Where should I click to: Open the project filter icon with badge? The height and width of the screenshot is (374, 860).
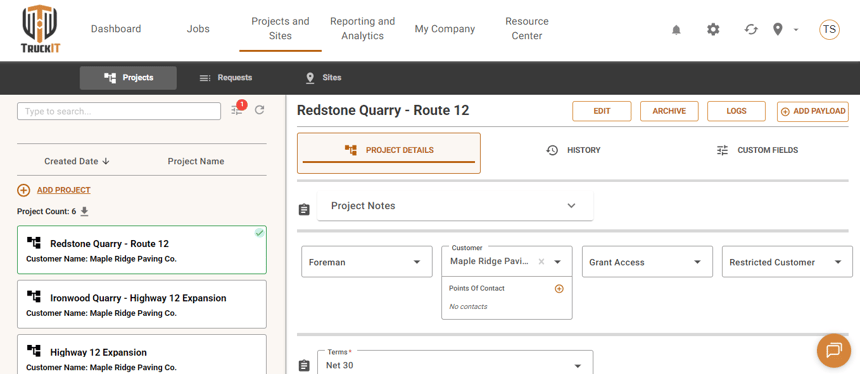click(237, 109)
